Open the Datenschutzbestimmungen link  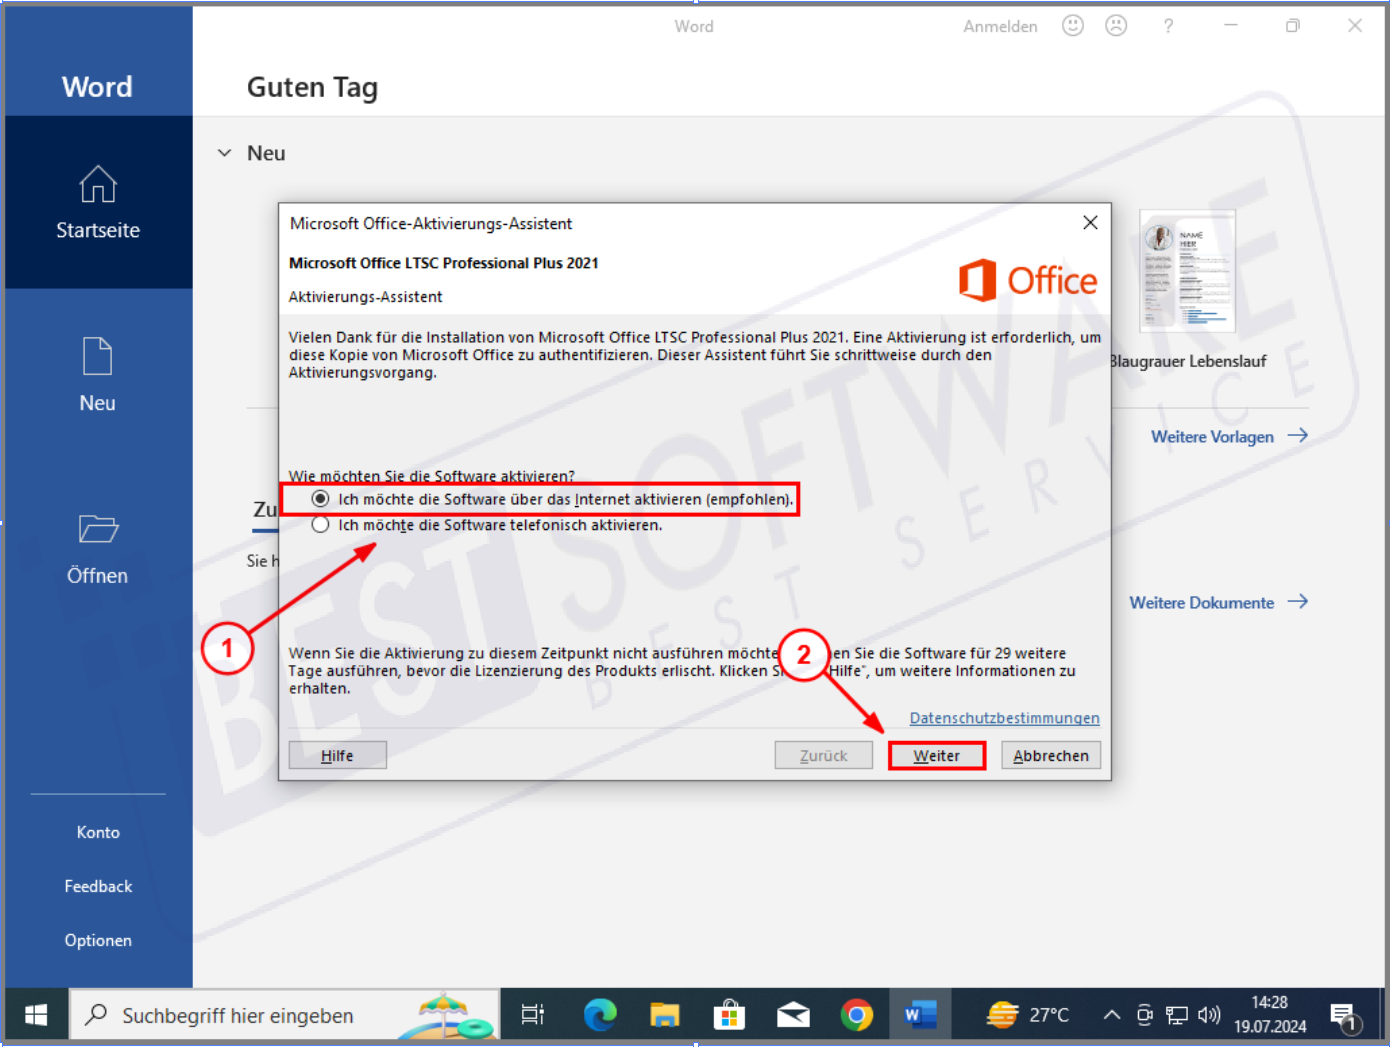click(x=1004, y=718)
